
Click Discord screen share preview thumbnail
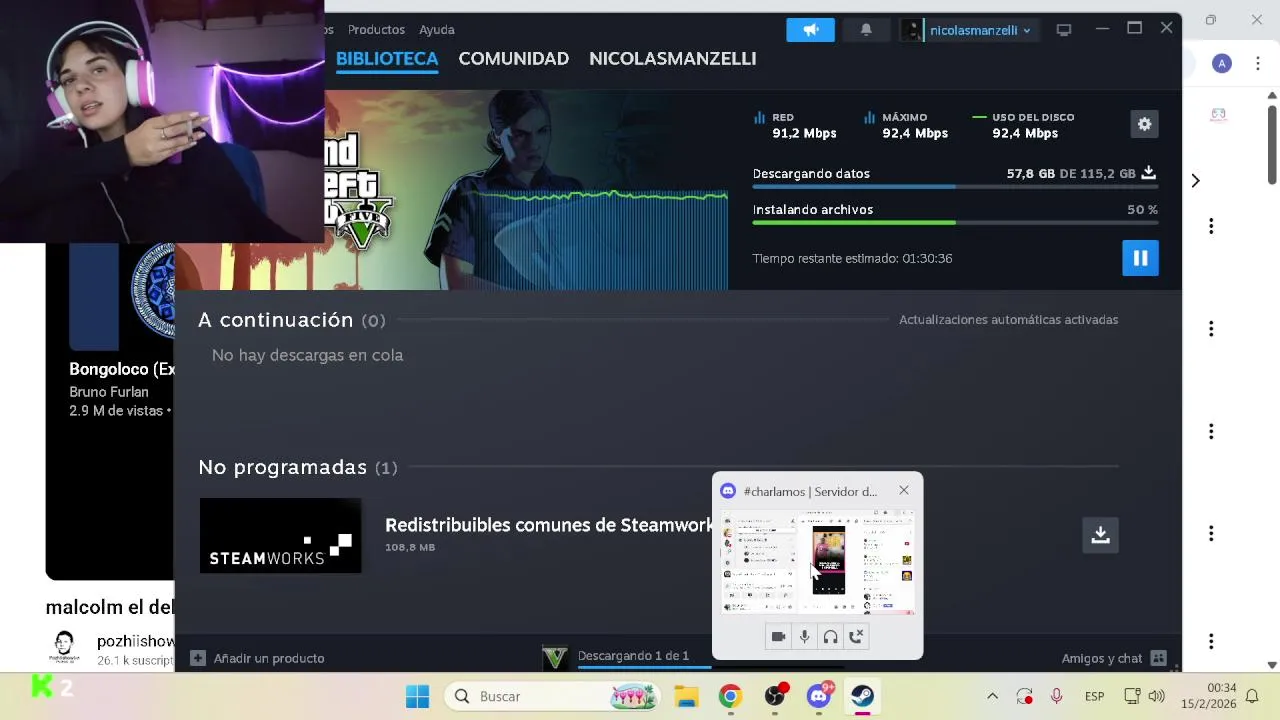point(817,561)
